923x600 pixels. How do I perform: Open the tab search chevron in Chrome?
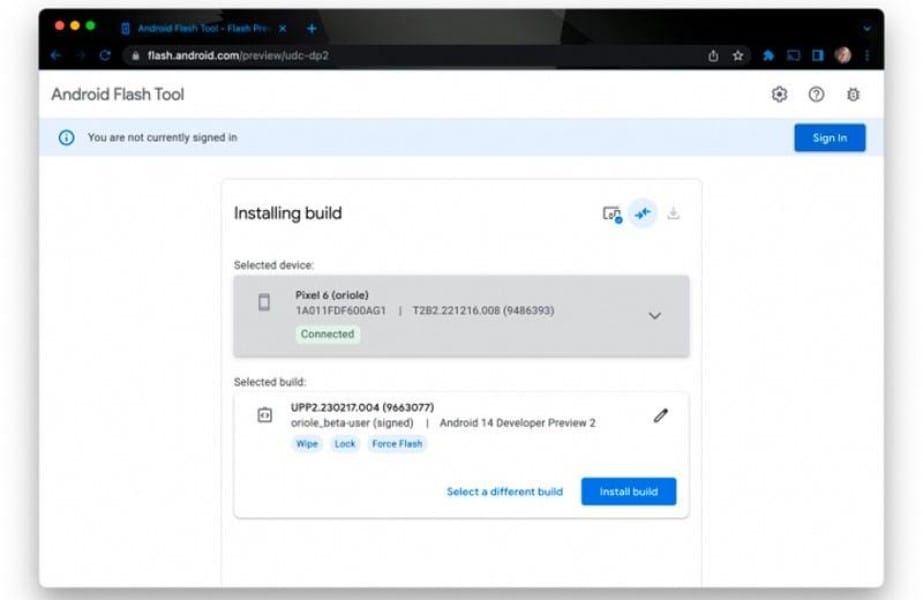point(866,29)
